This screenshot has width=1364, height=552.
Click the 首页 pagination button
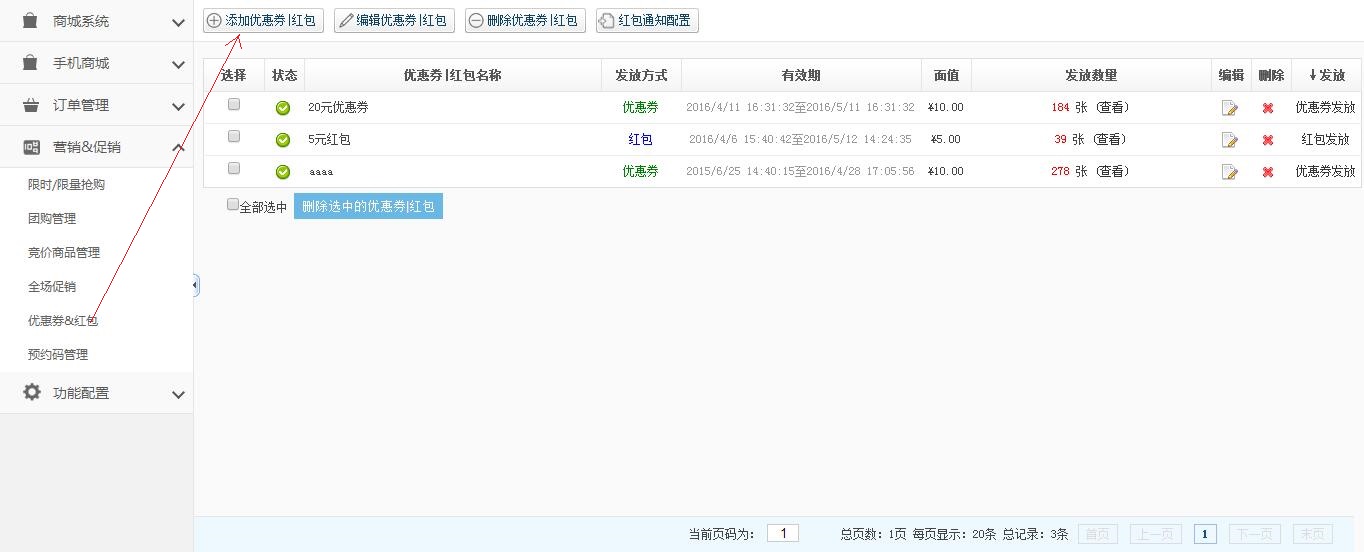coord(1097,534)
